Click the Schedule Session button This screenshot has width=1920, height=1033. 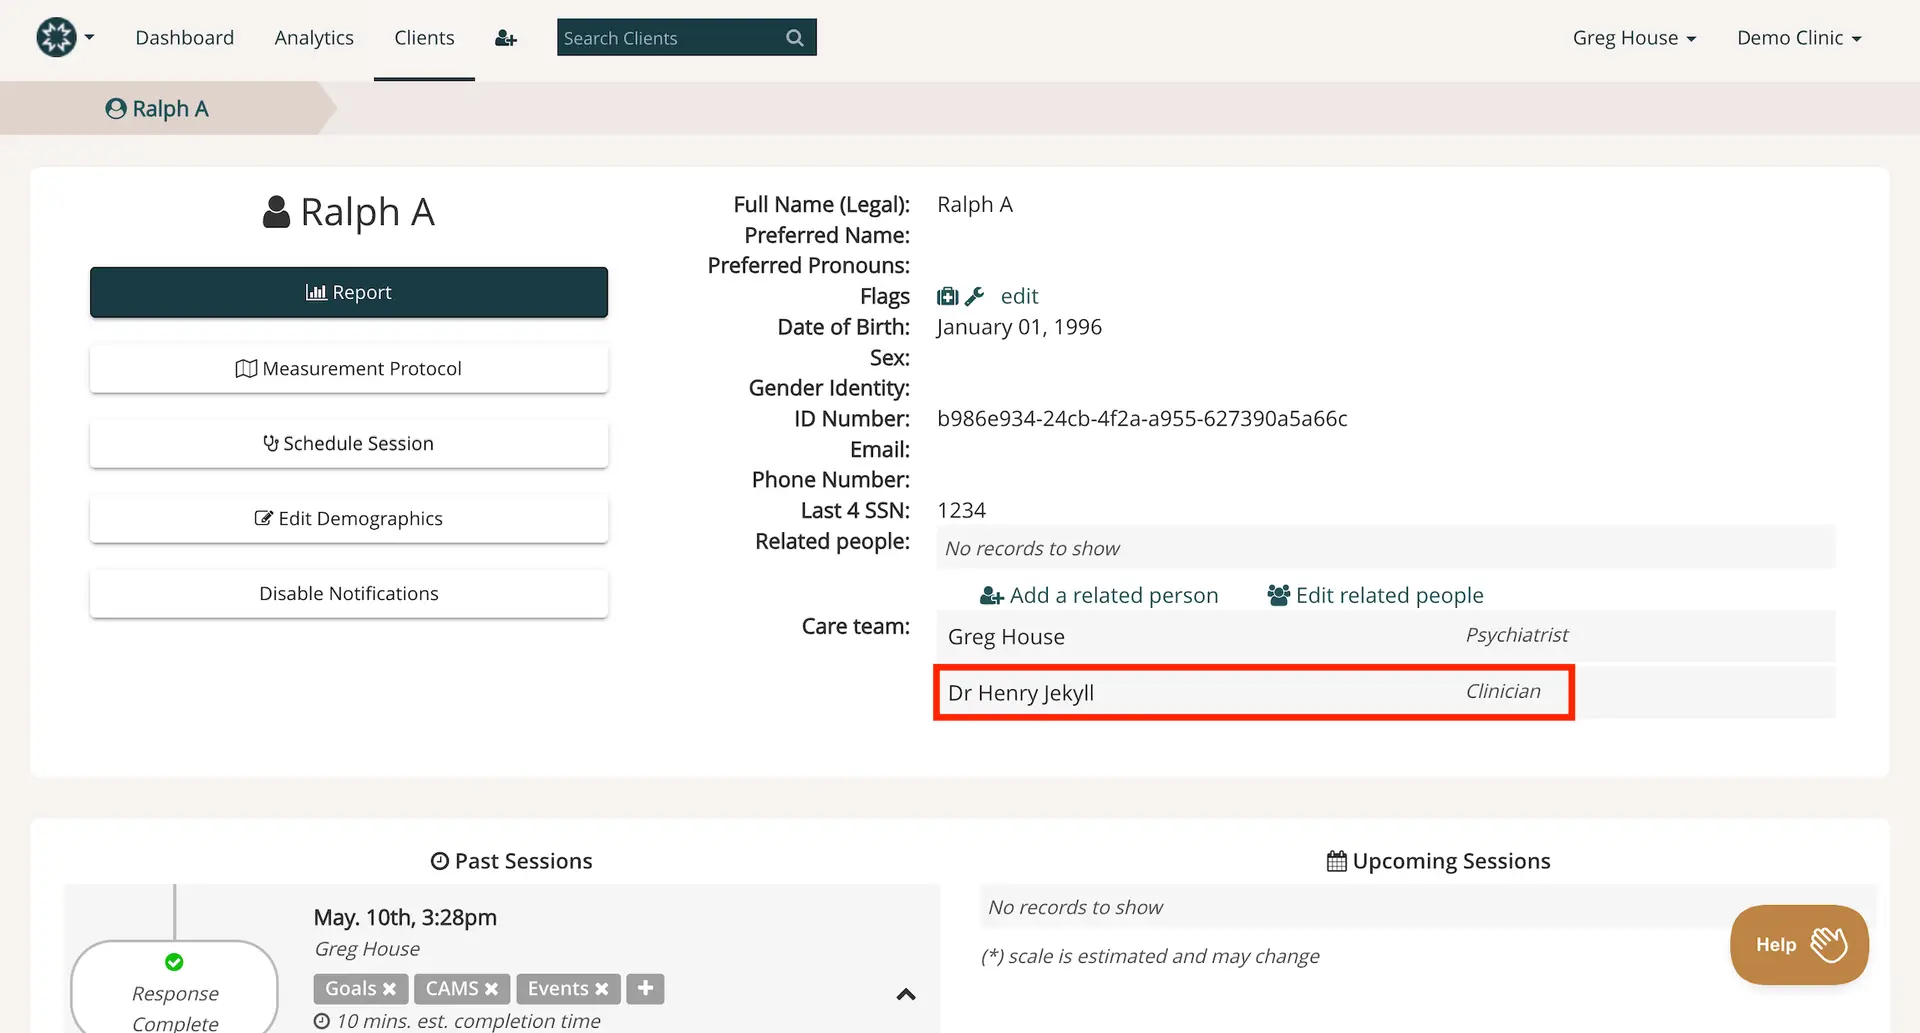tap(348, 443)
